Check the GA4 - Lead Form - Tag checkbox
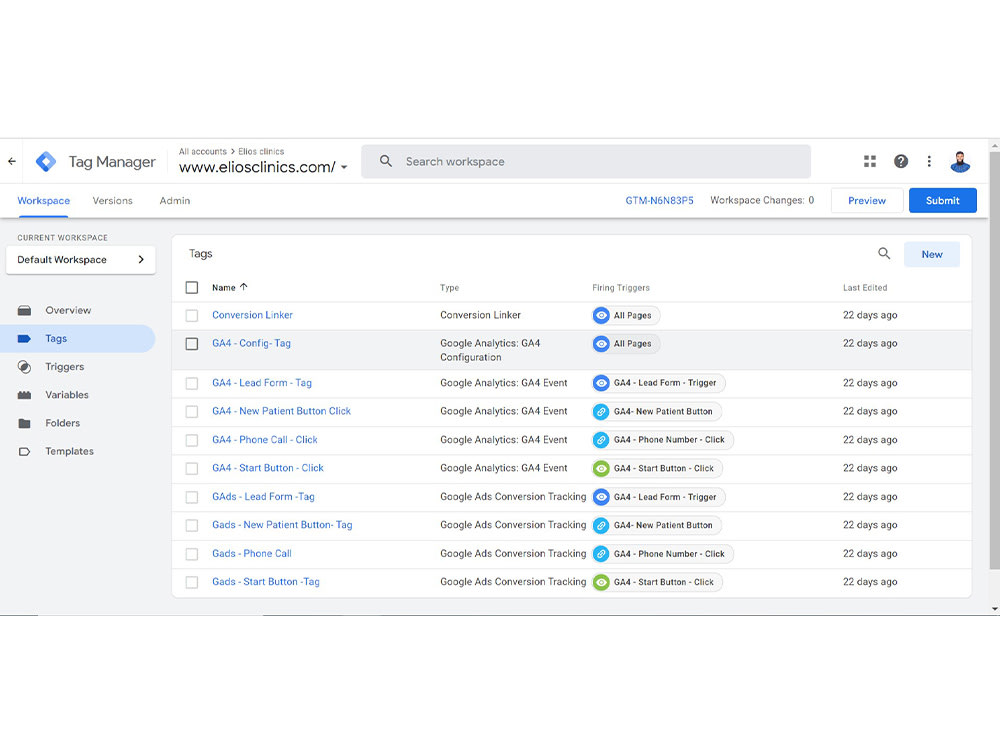 [192, 383]
